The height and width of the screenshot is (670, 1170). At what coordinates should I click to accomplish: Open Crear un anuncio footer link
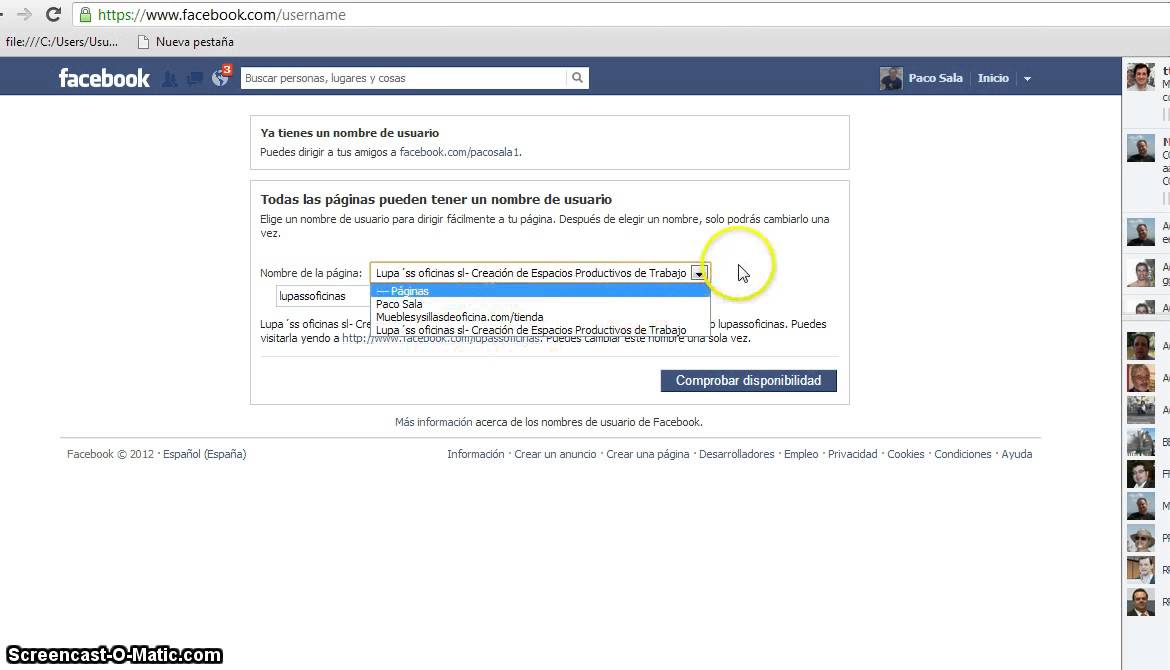pyautogui.click(x=555, y=454)
